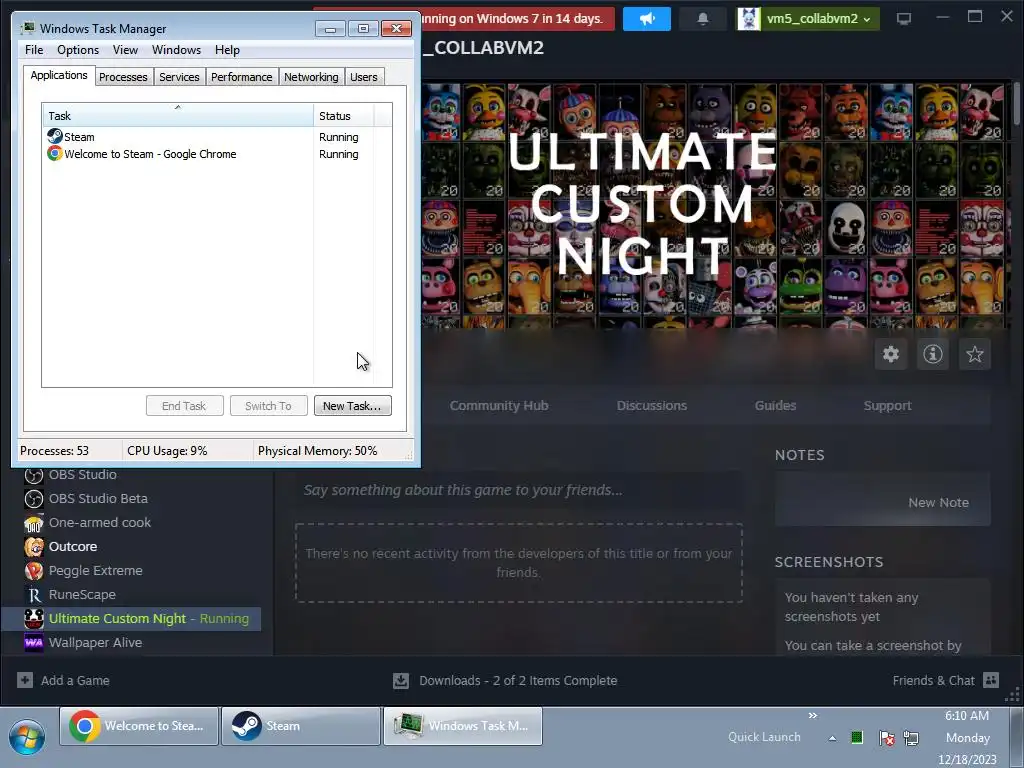
Task: Open Task Manager Help menu
Action: (227, 50)
